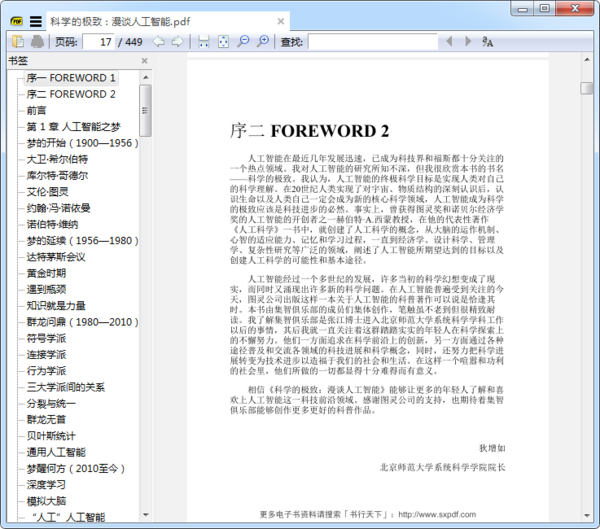Click the zoom in magnifier icon
The height and width of the screenshot is (529, 600).
(262, 41)
